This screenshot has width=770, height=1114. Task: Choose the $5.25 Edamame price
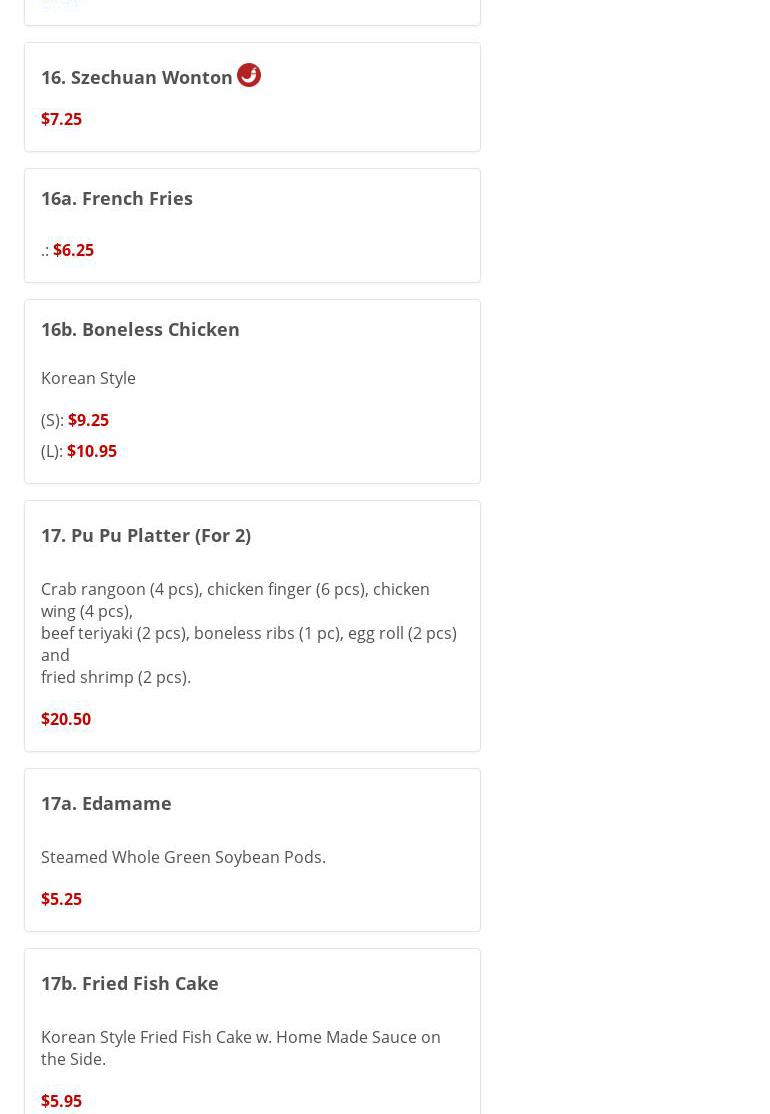click(x=61, y=899)
